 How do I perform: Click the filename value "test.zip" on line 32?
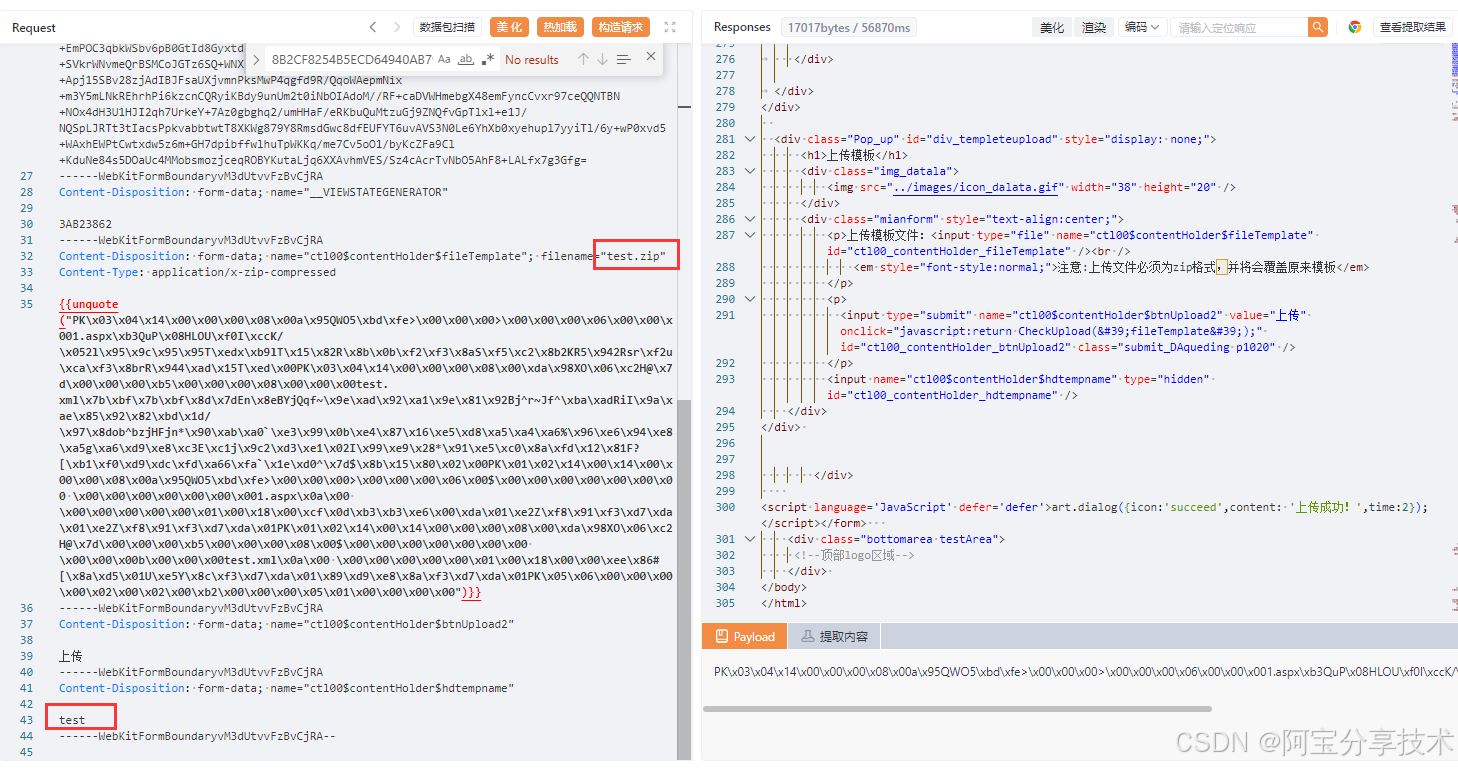(x=634, y=256)
